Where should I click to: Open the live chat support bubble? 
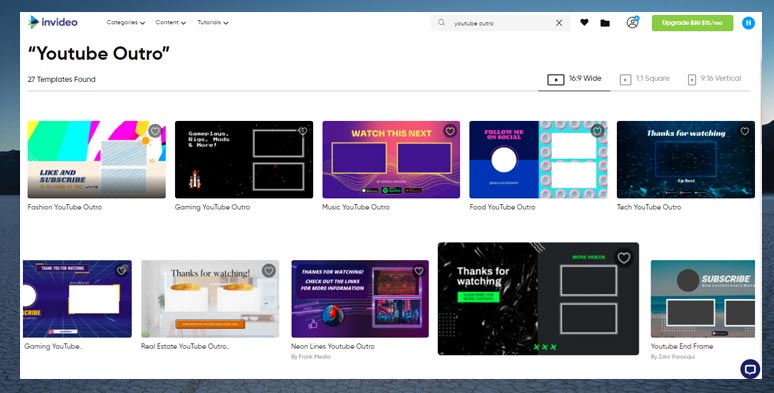point(750,369)
